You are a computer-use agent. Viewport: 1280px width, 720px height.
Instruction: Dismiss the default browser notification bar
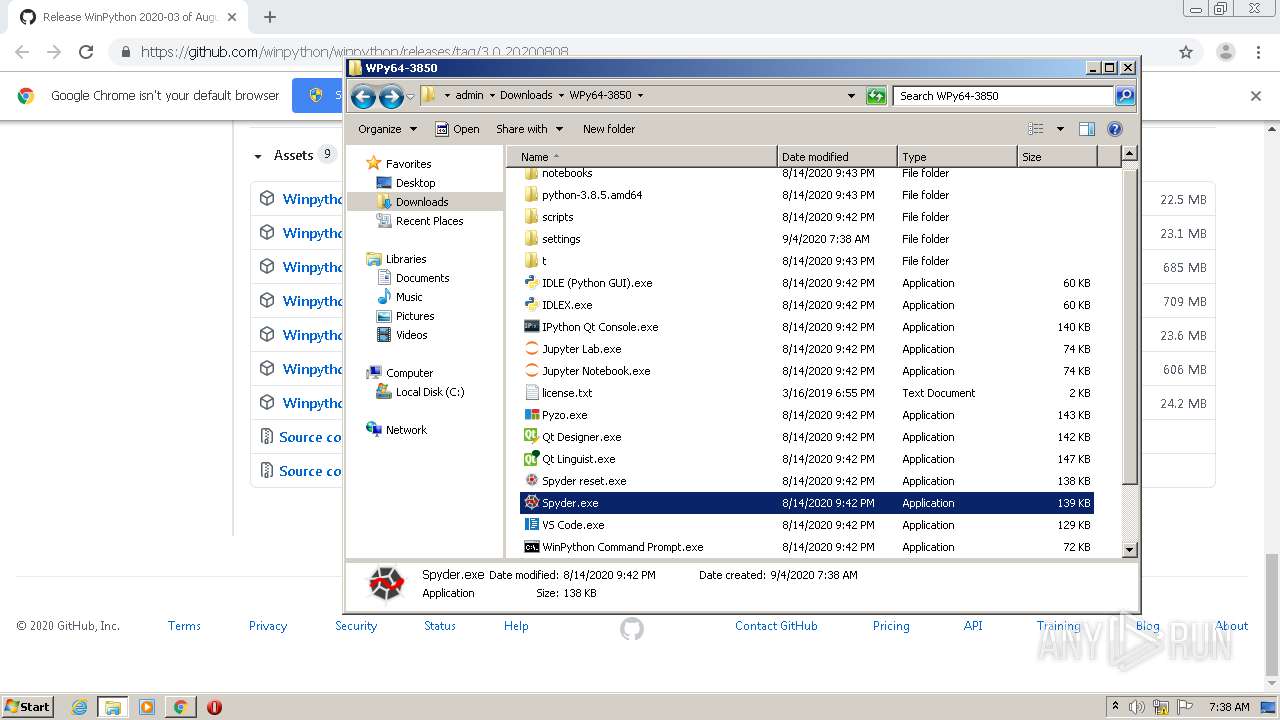(x=1256, y=96)
